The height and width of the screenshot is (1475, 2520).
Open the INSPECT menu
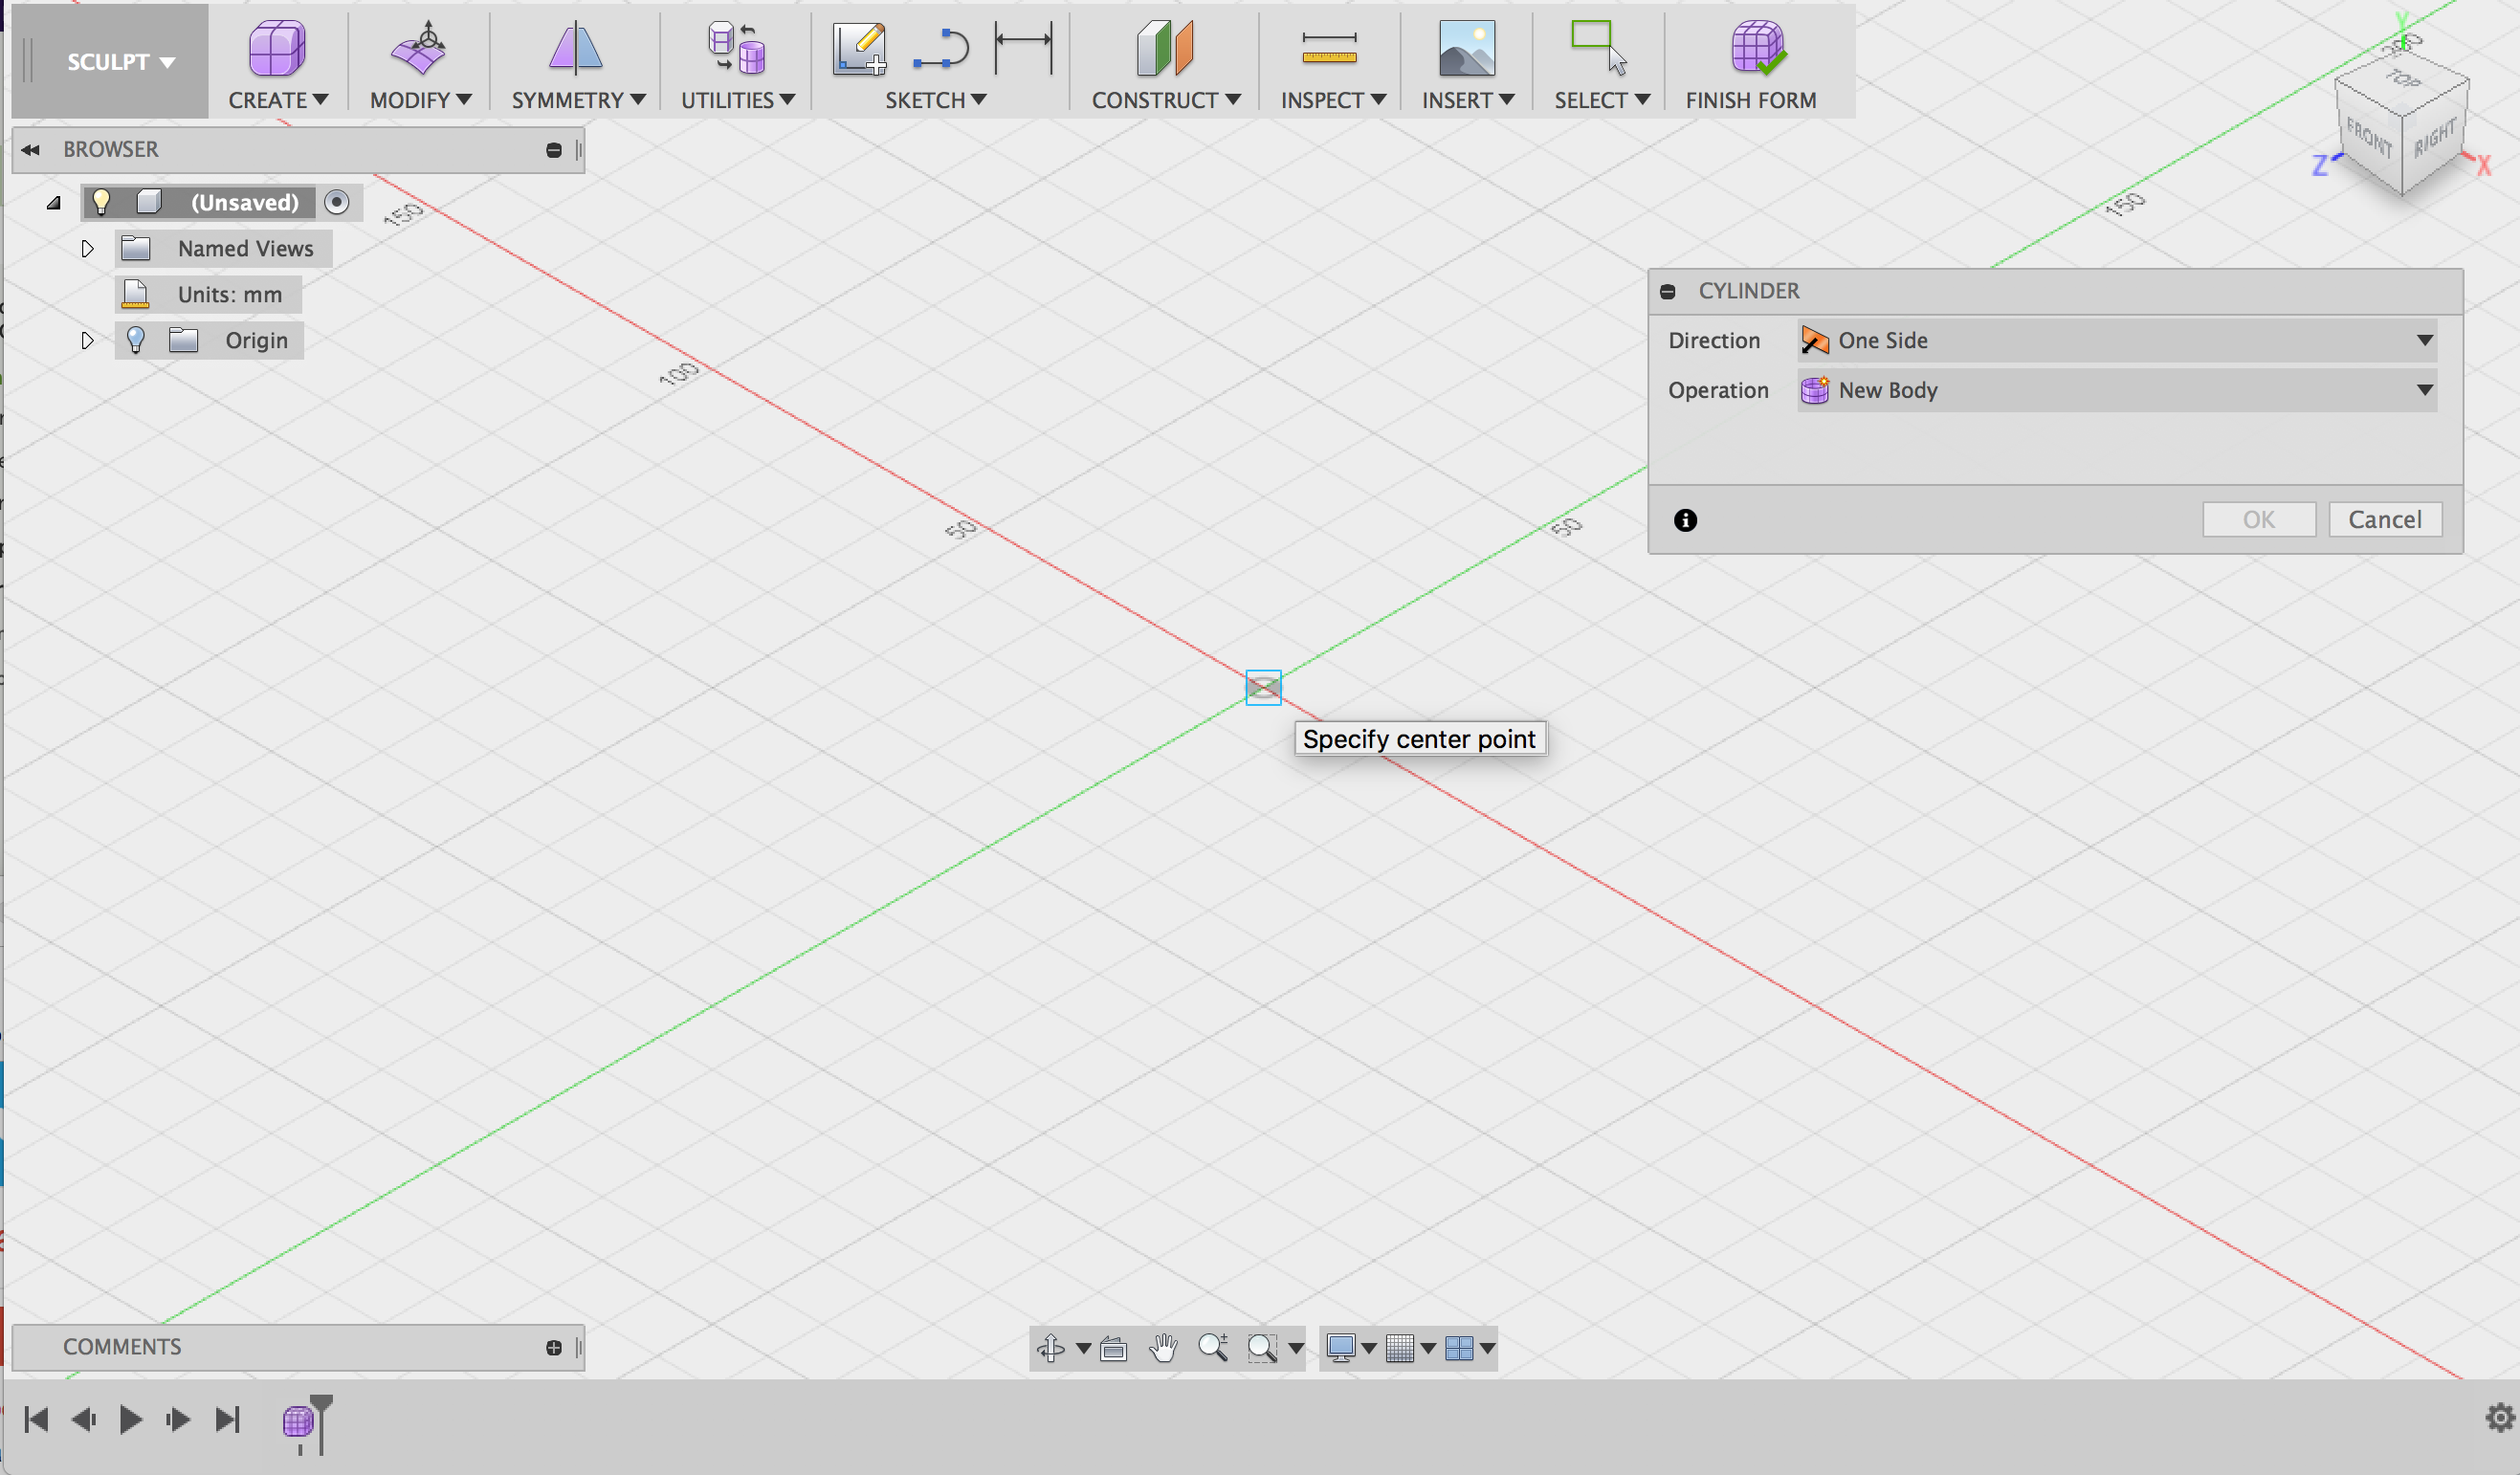(1333, 100)
